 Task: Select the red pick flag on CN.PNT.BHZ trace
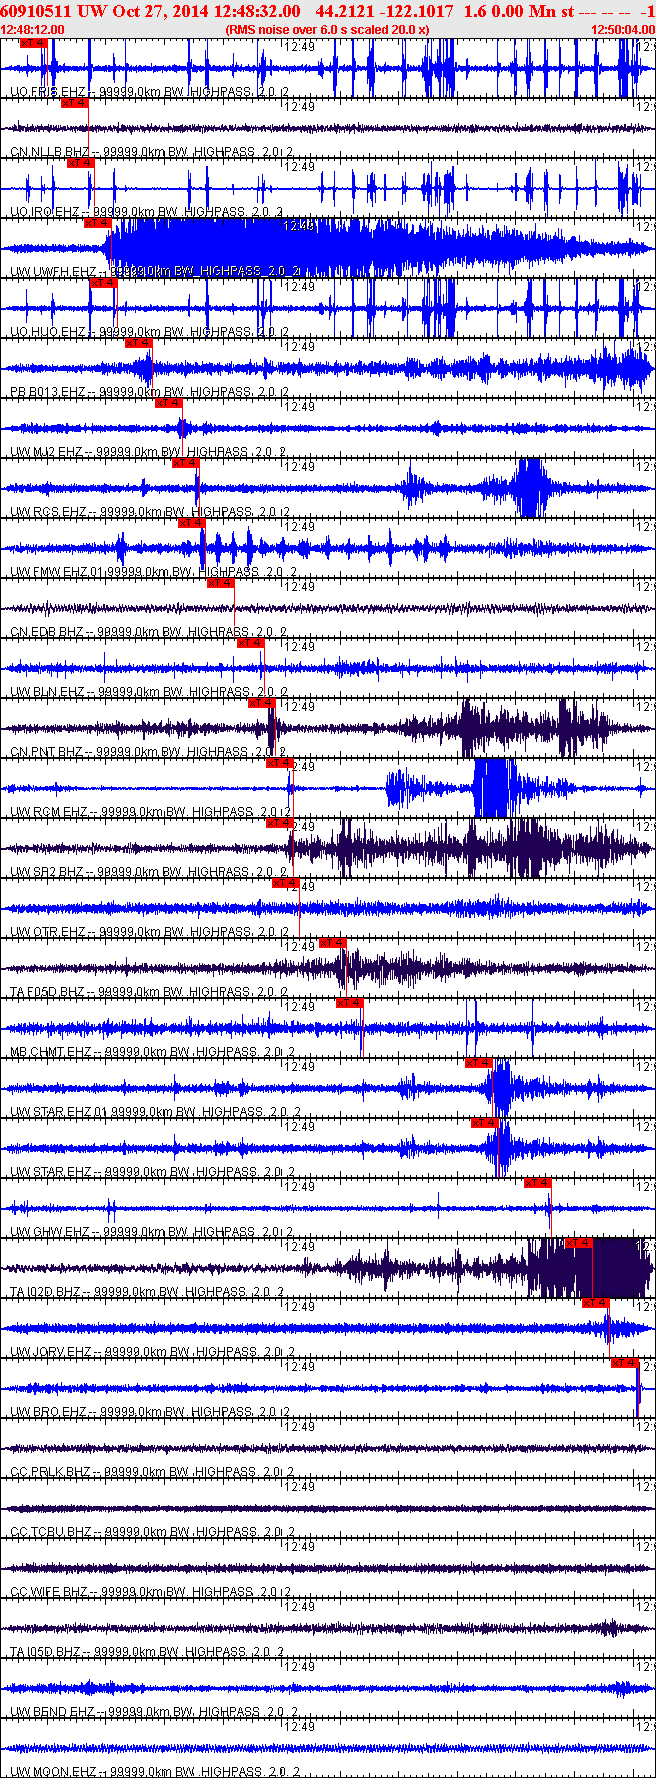261,703
